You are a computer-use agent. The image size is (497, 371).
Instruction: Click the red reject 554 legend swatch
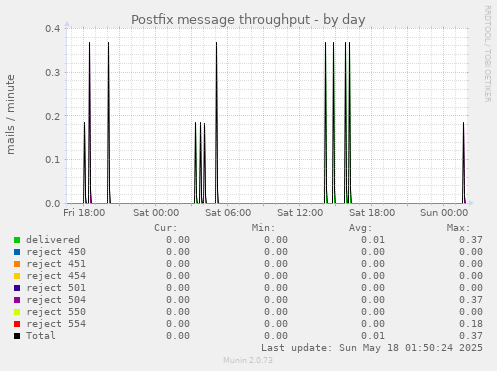[17, 324]
